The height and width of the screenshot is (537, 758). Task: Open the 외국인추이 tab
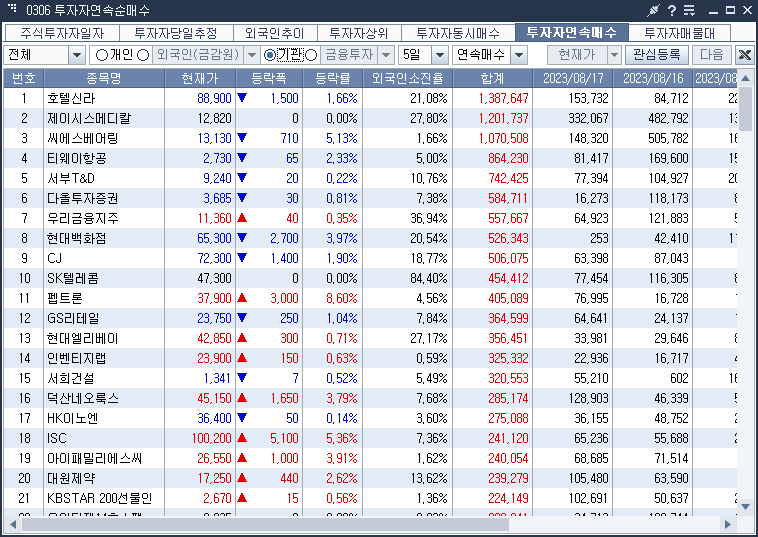click(275, 33)
